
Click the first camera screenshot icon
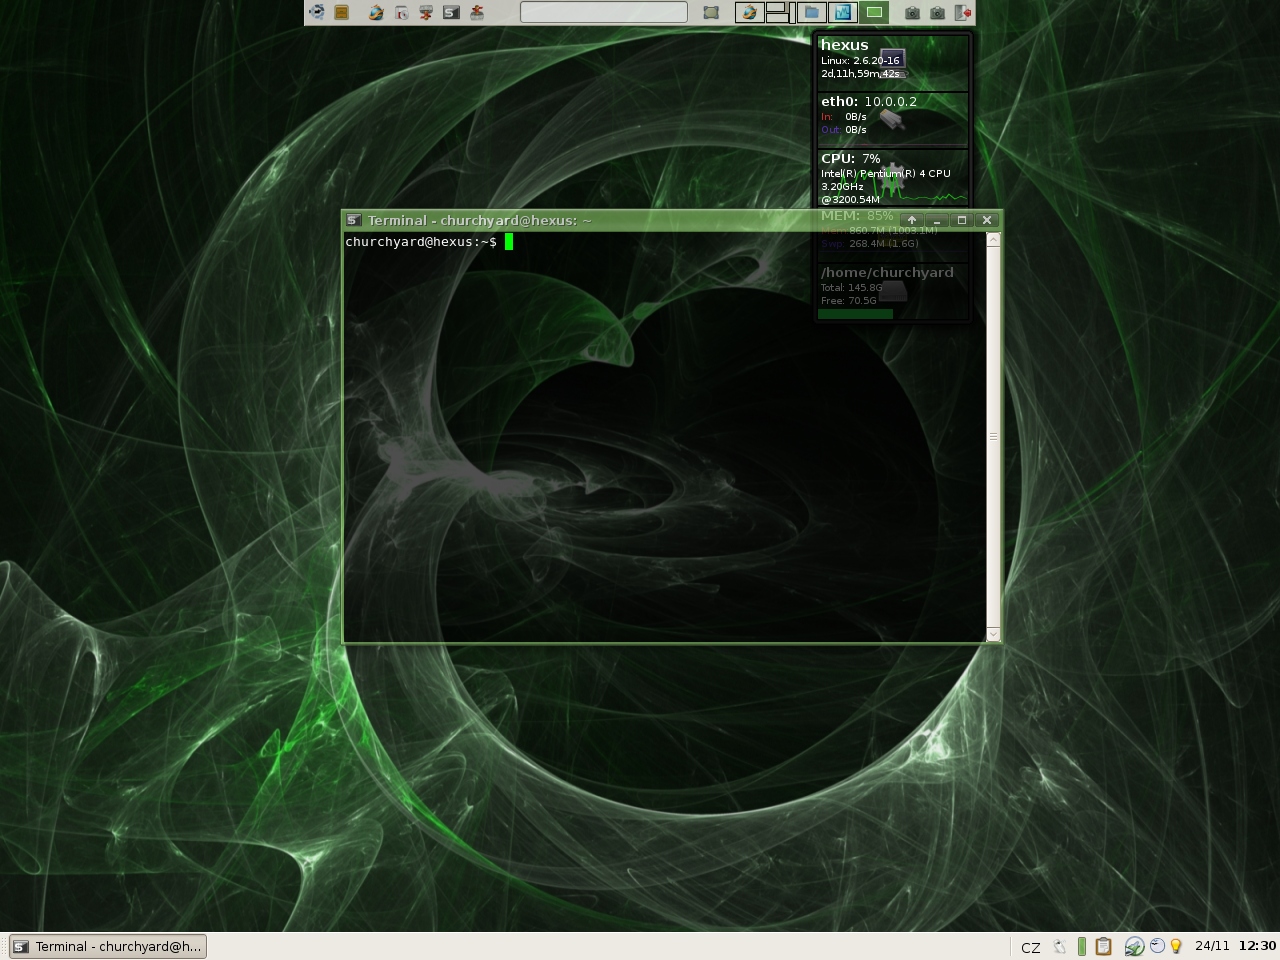pyautogui.click(x=912, y=13)
